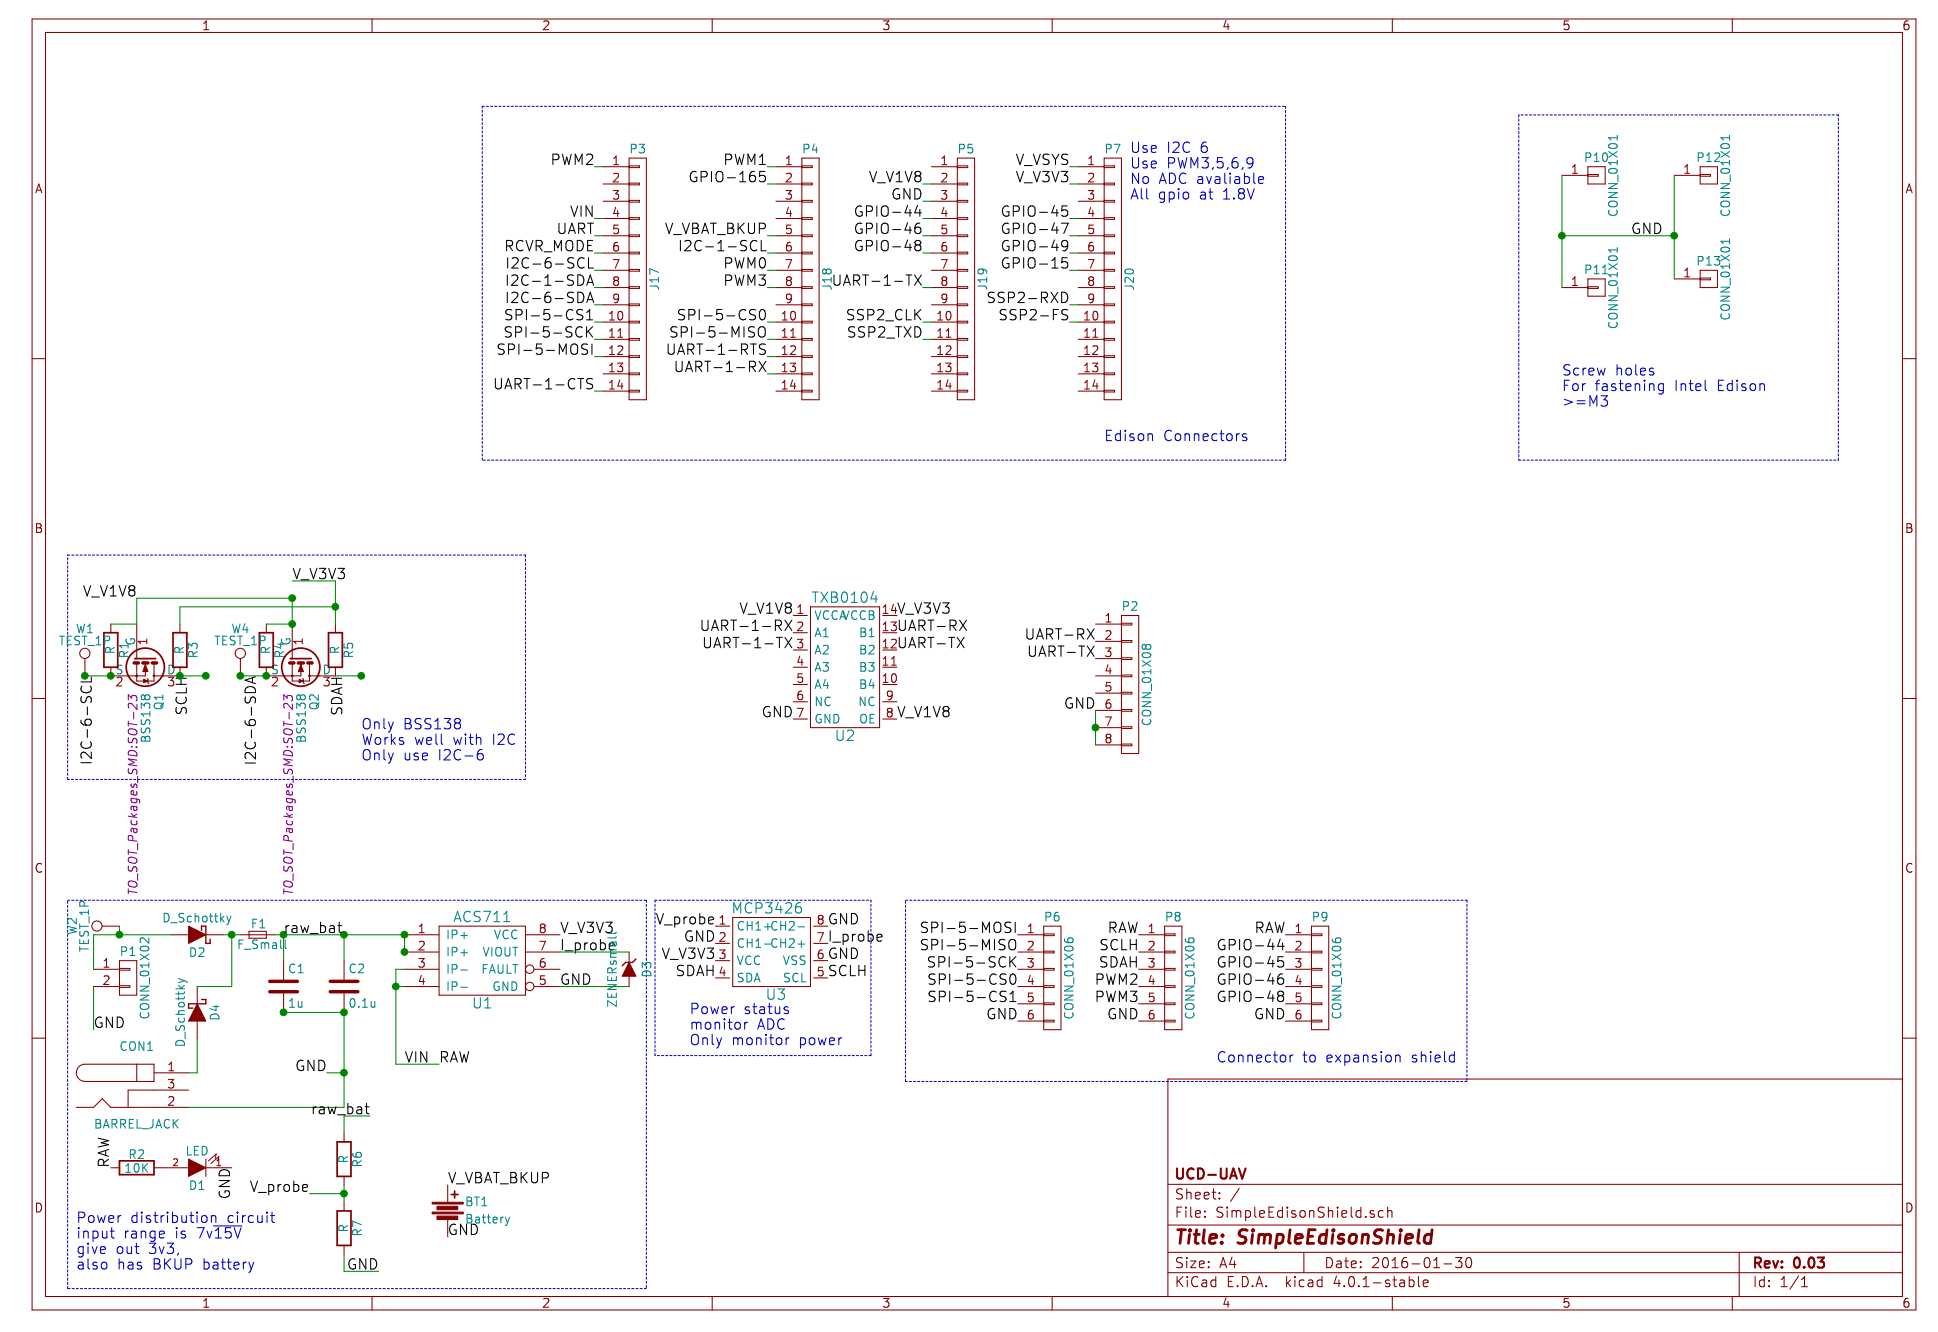
Task: Click resistor R6 symbol
Action: [x=344, y=1159]
